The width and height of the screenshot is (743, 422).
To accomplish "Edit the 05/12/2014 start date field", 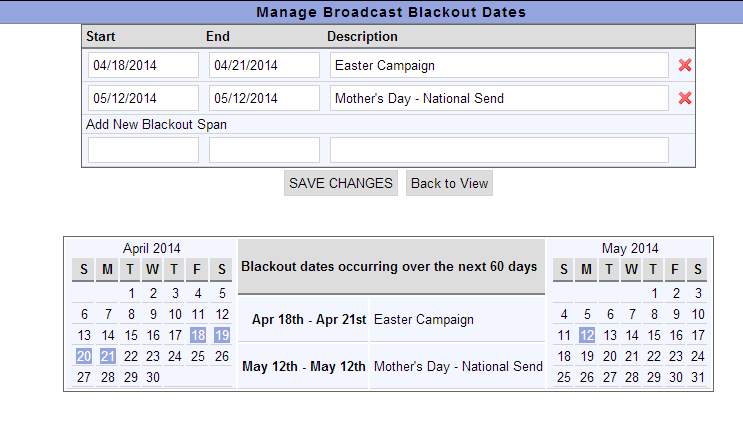I will pos(143,98).
